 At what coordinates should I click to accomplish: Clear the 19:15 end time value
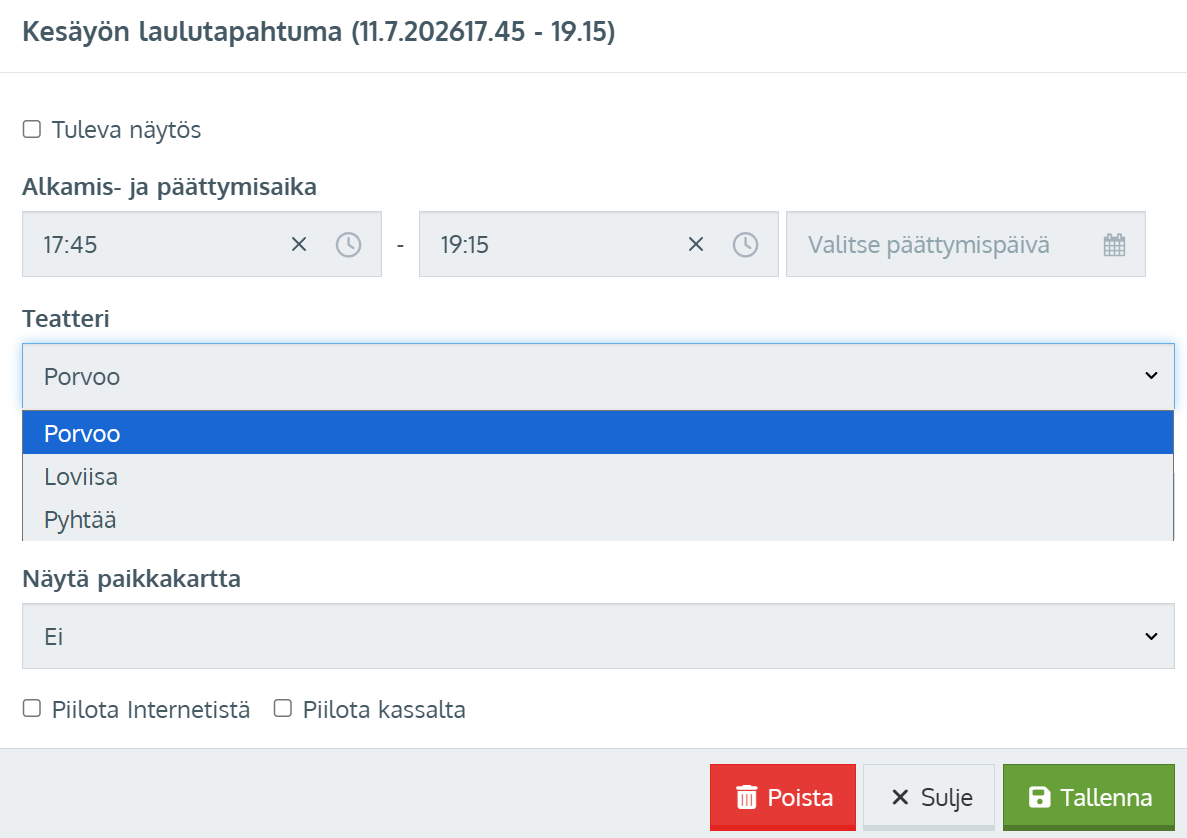coord(696,245)
